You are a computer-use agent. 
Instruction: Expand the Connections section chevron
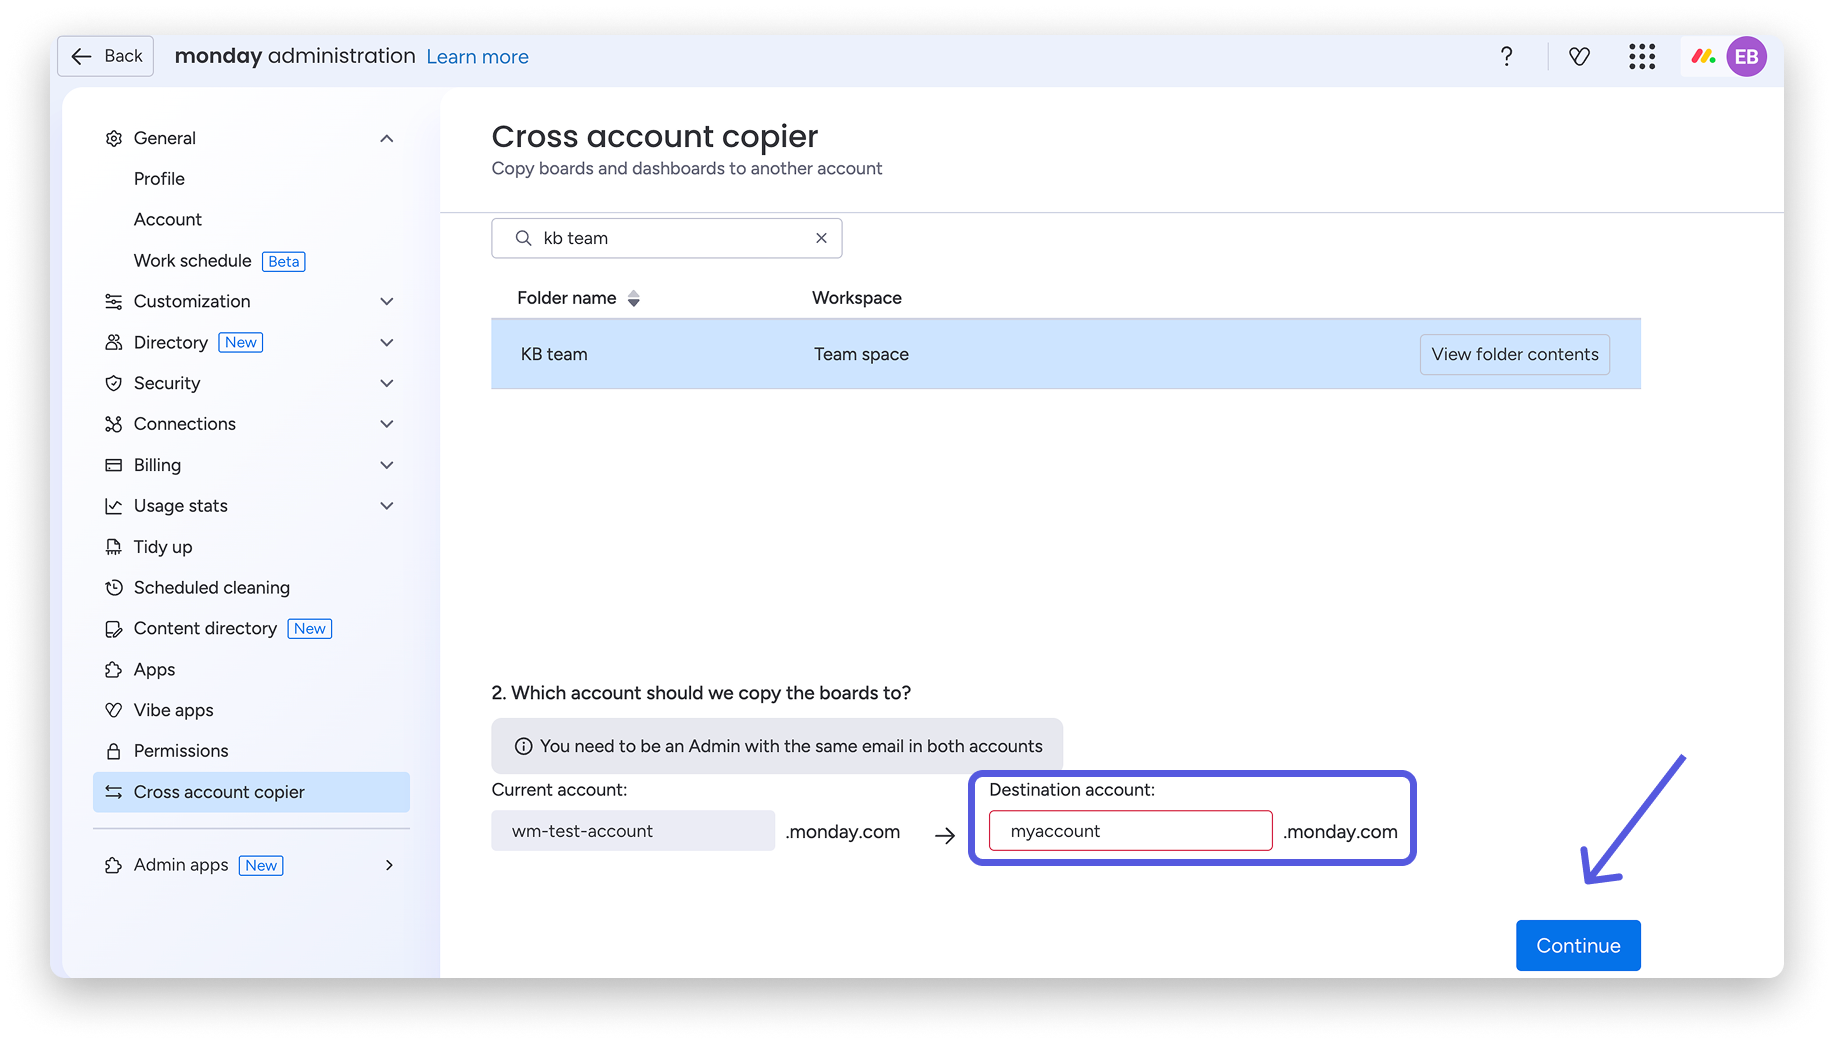tap(387, 424)
